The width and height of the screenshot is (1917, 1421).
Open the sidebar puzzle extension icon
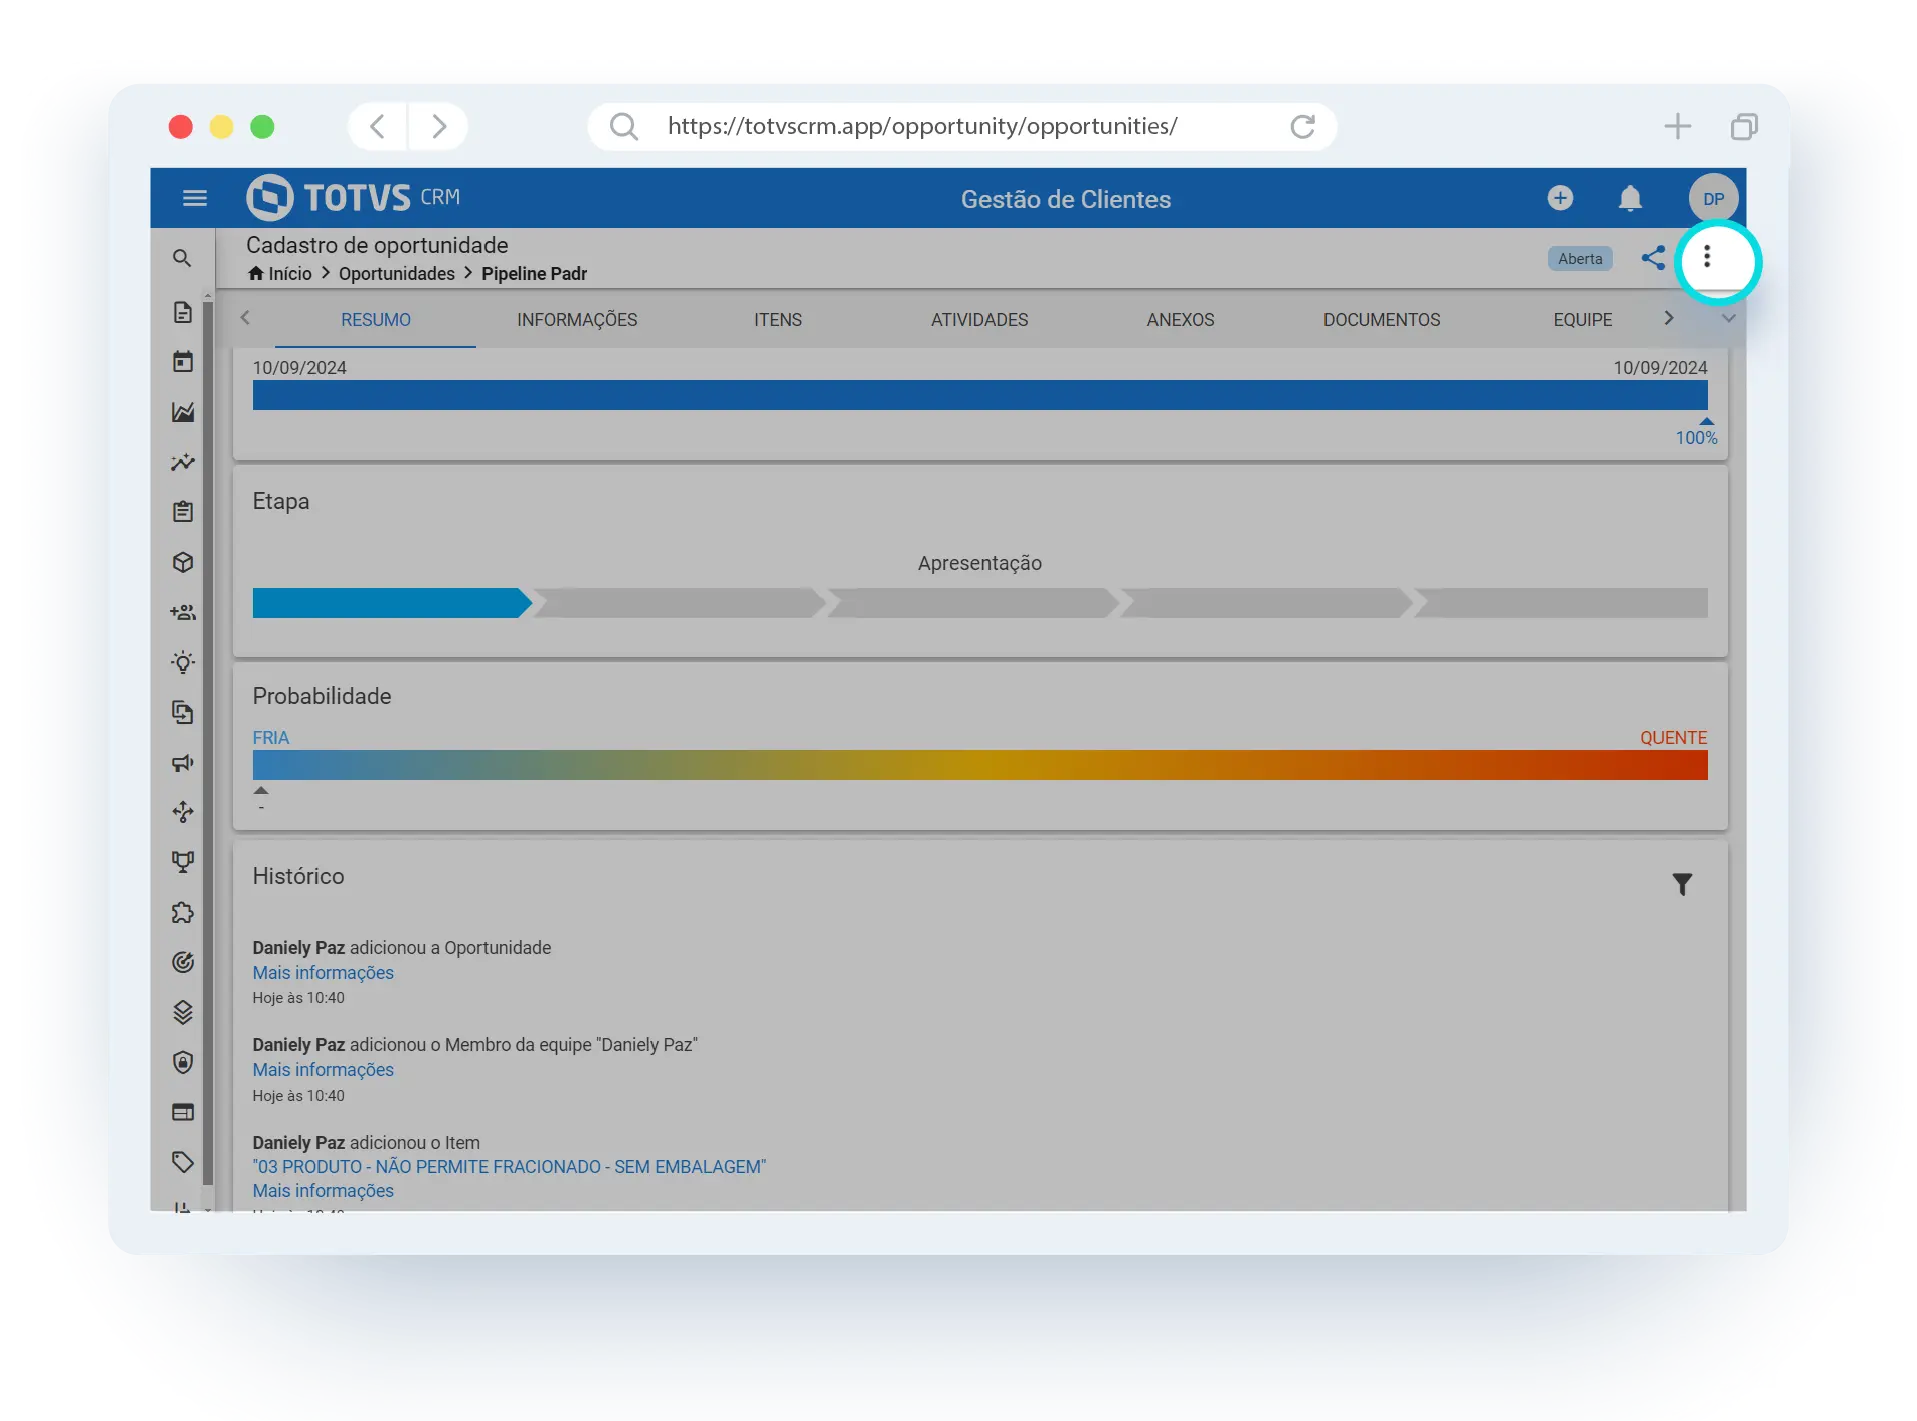[x=182, y=912]
